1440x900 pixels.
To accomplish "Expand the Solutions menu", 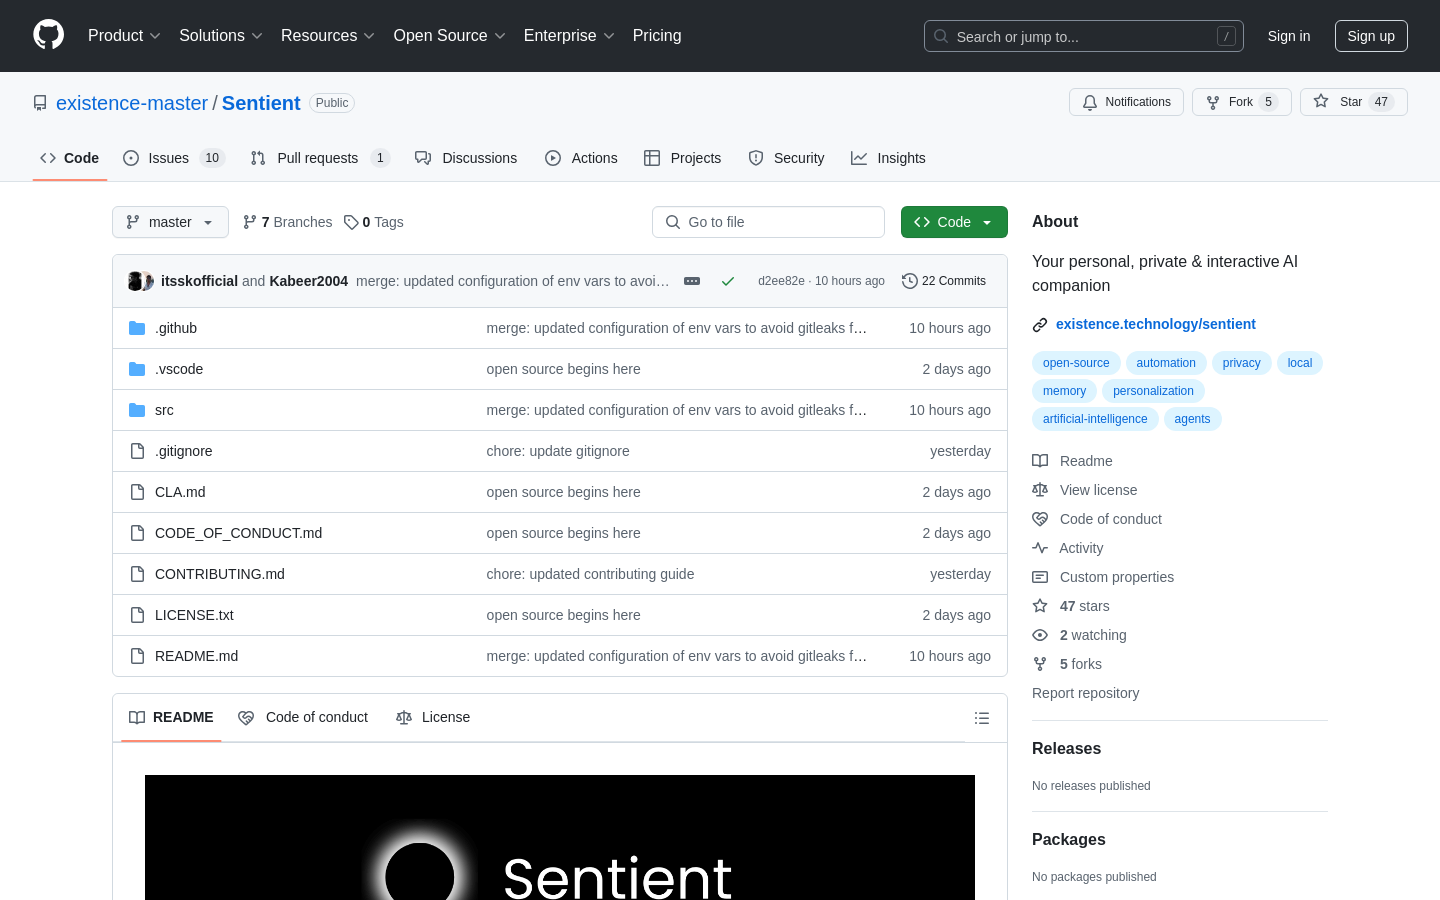I will pyautogui.click(x=221, y=36).
